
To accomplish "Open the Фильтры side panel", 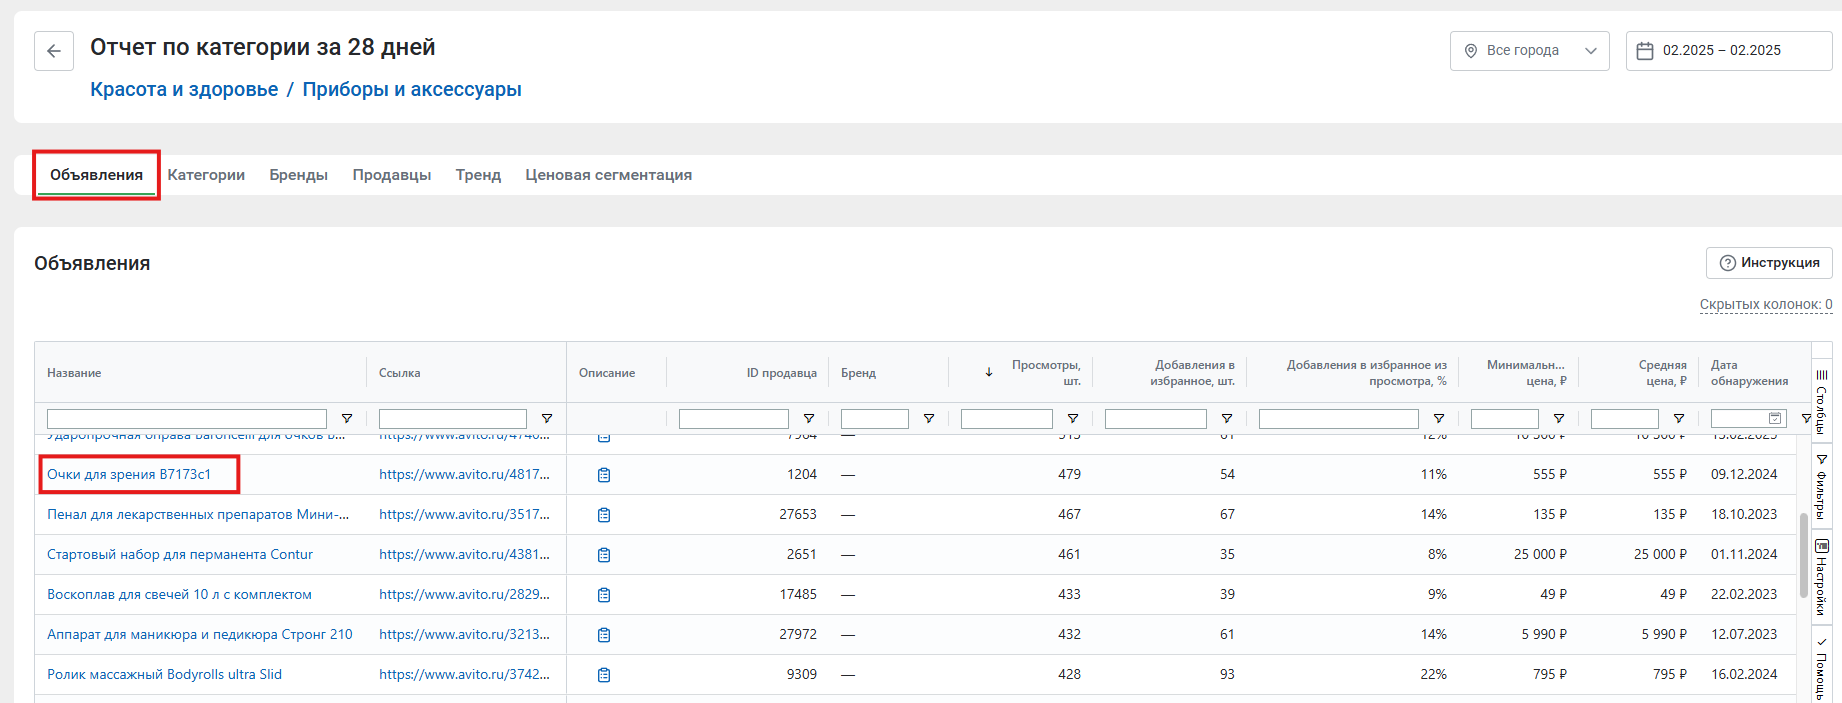I will 1822,485.
